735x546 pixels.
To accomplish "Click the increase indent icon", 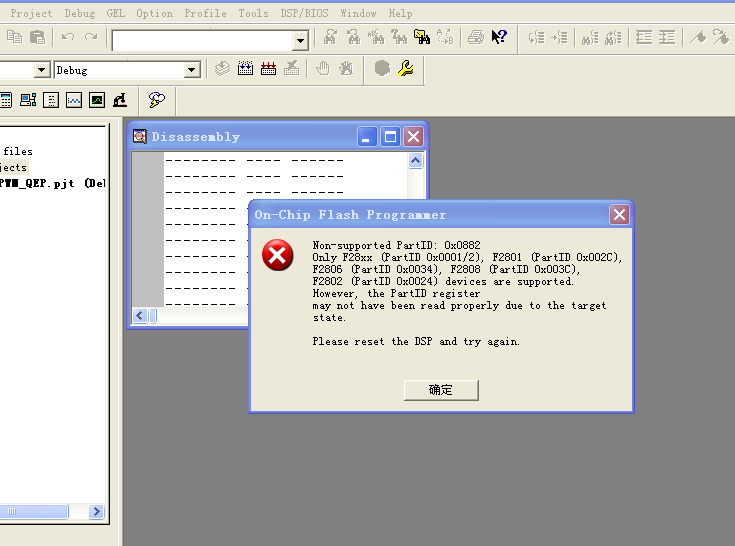I will pyautogui.click(x=667, y=37).
